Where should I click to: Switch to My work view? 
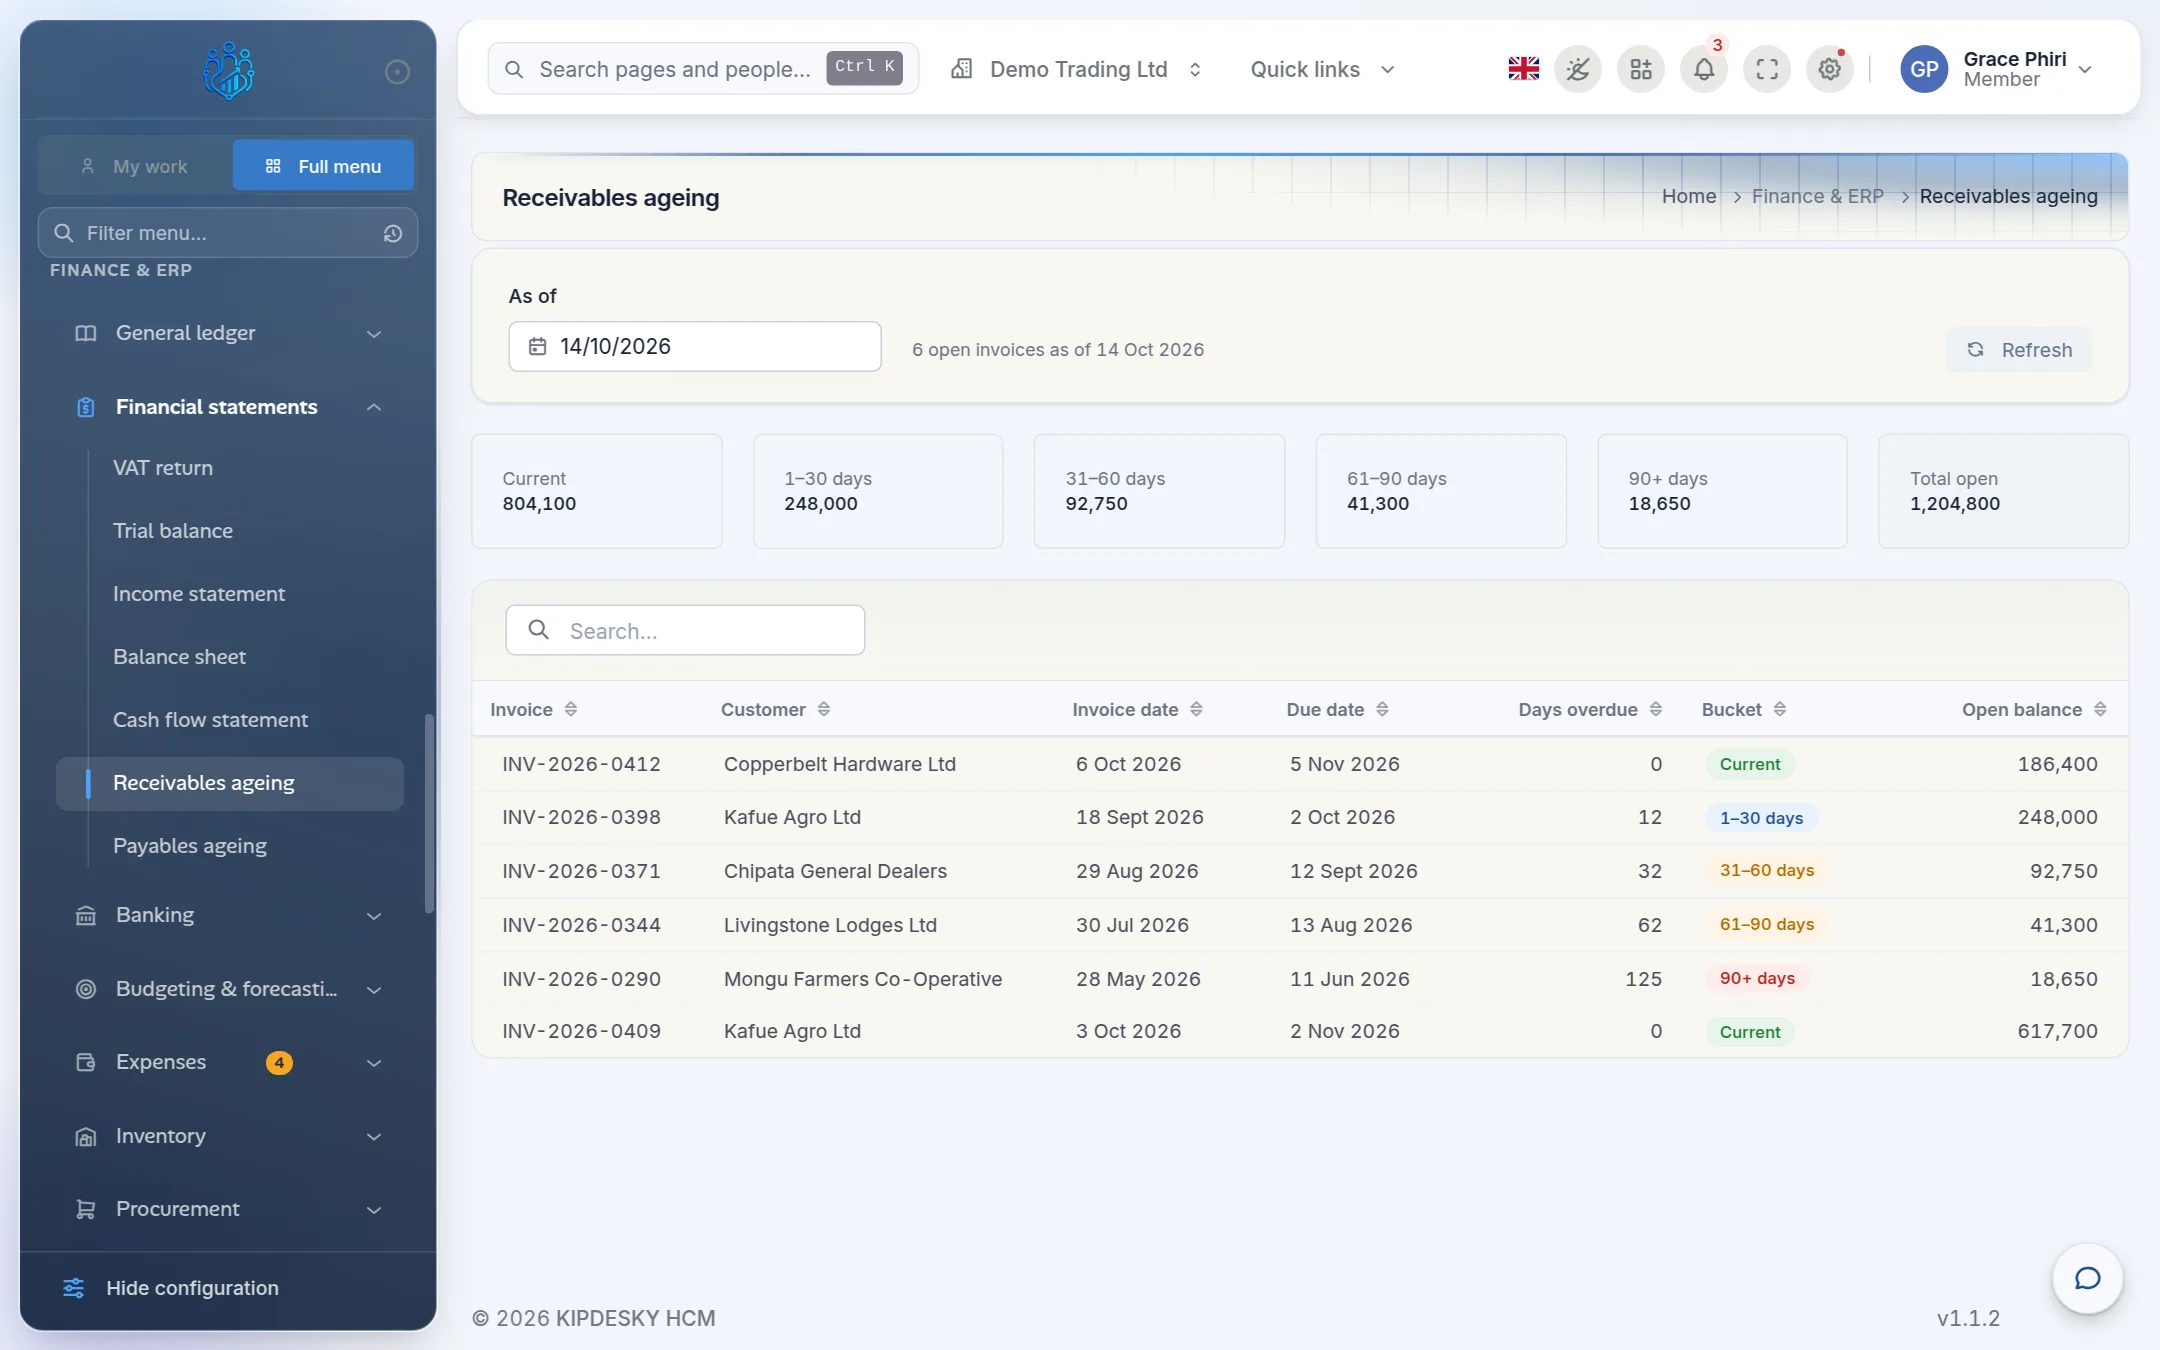135,166
